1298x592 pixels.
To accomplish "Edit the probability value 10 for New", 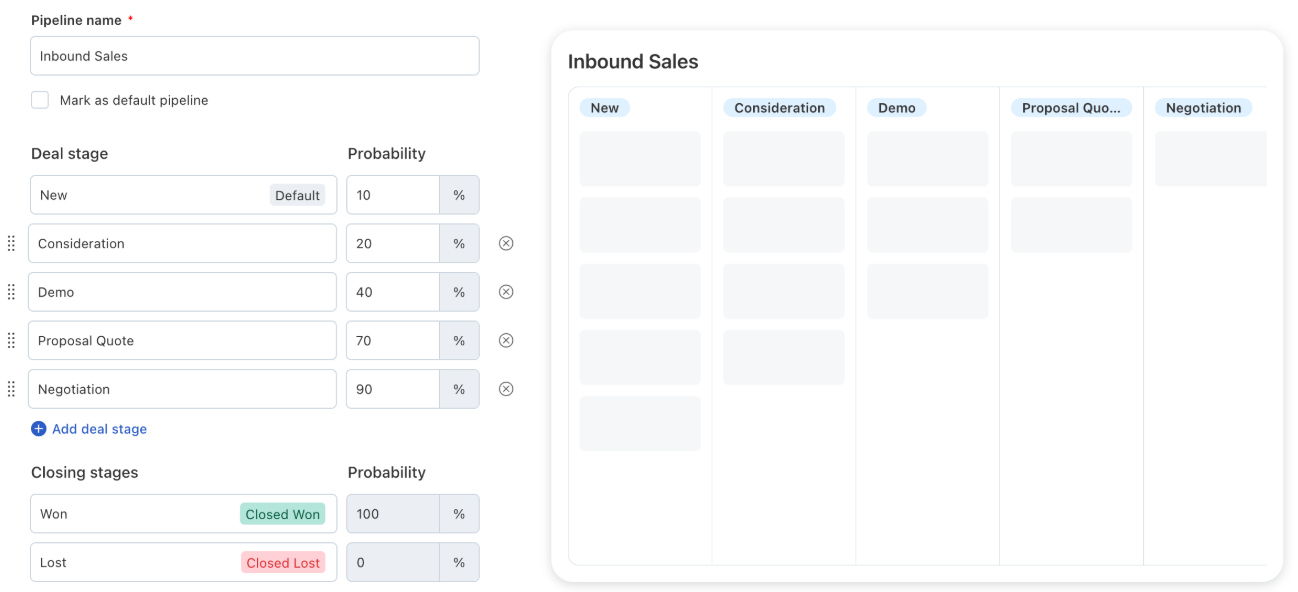I will coord(393,195).
